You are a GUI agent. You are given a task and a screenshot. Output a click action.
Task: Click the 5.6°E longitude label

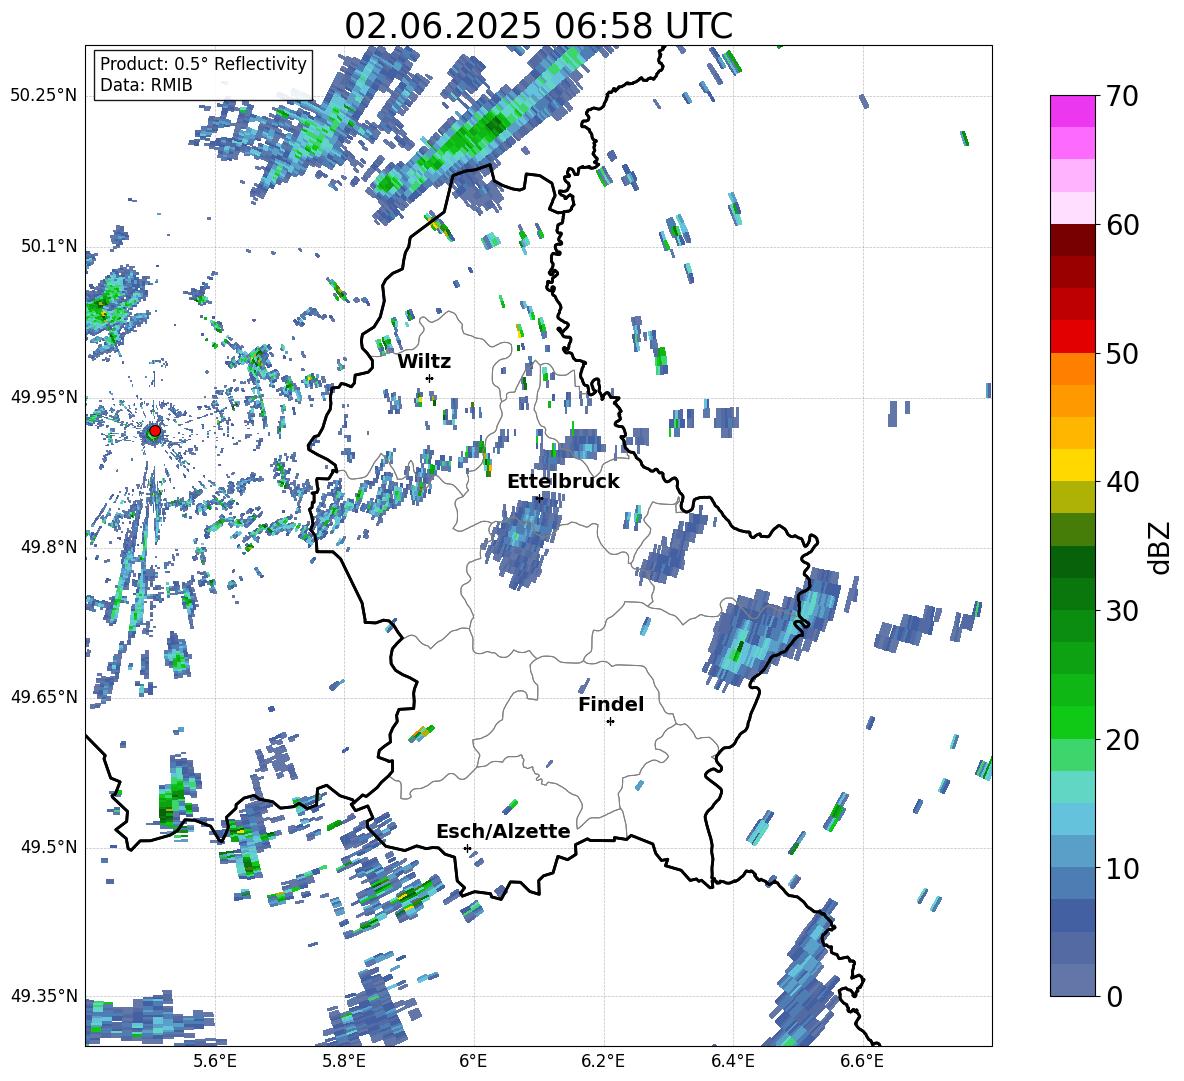pos(215,1061)
